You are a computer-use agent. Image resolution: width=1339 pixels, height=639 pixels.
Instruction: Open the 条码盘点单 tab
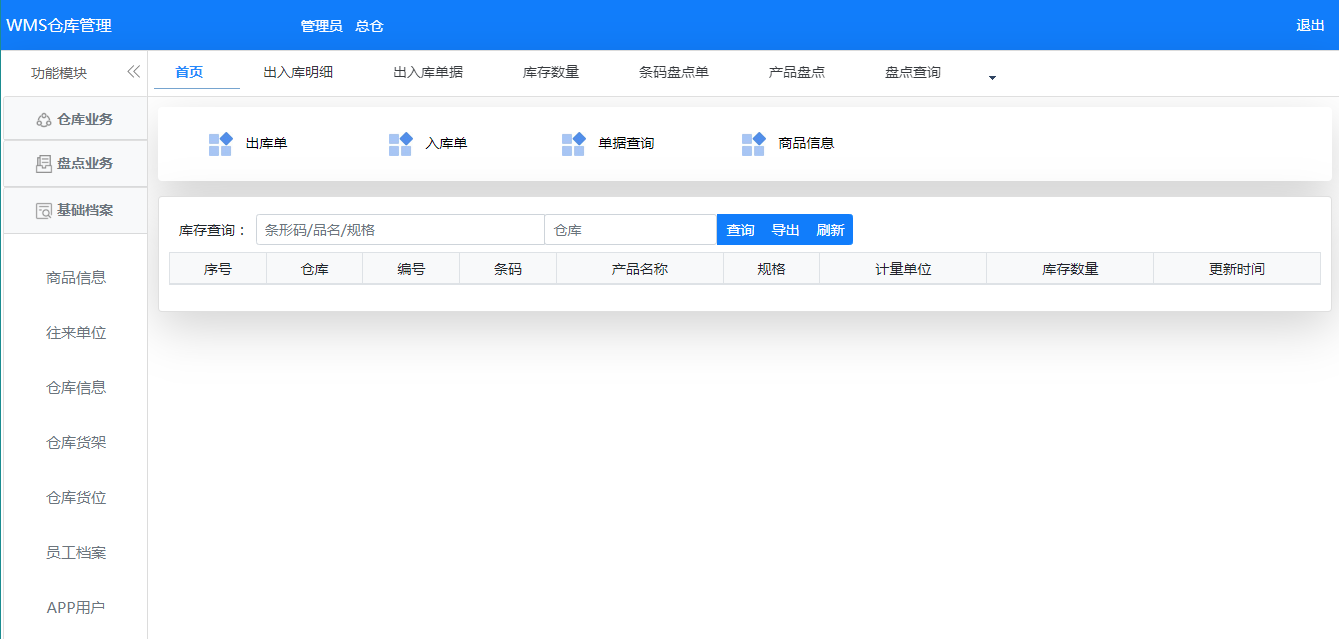click(674, 72)
